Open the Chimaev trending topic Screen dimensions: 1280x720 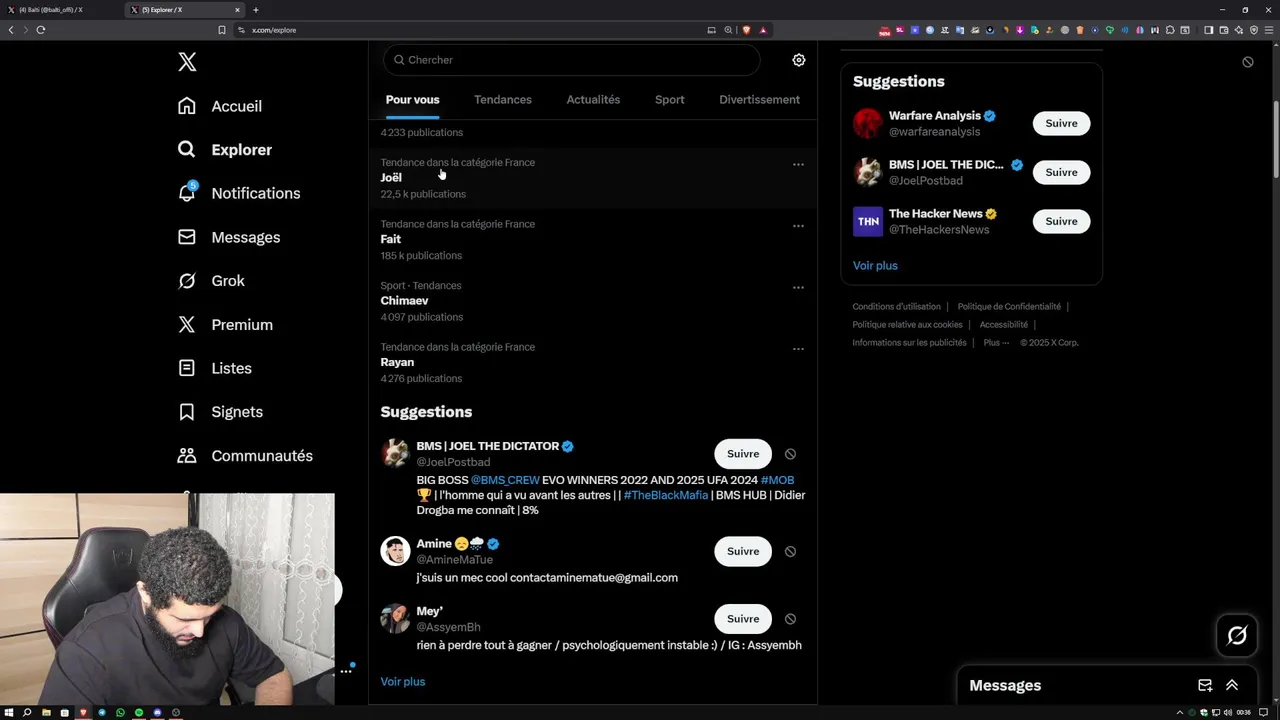point(592,301)
